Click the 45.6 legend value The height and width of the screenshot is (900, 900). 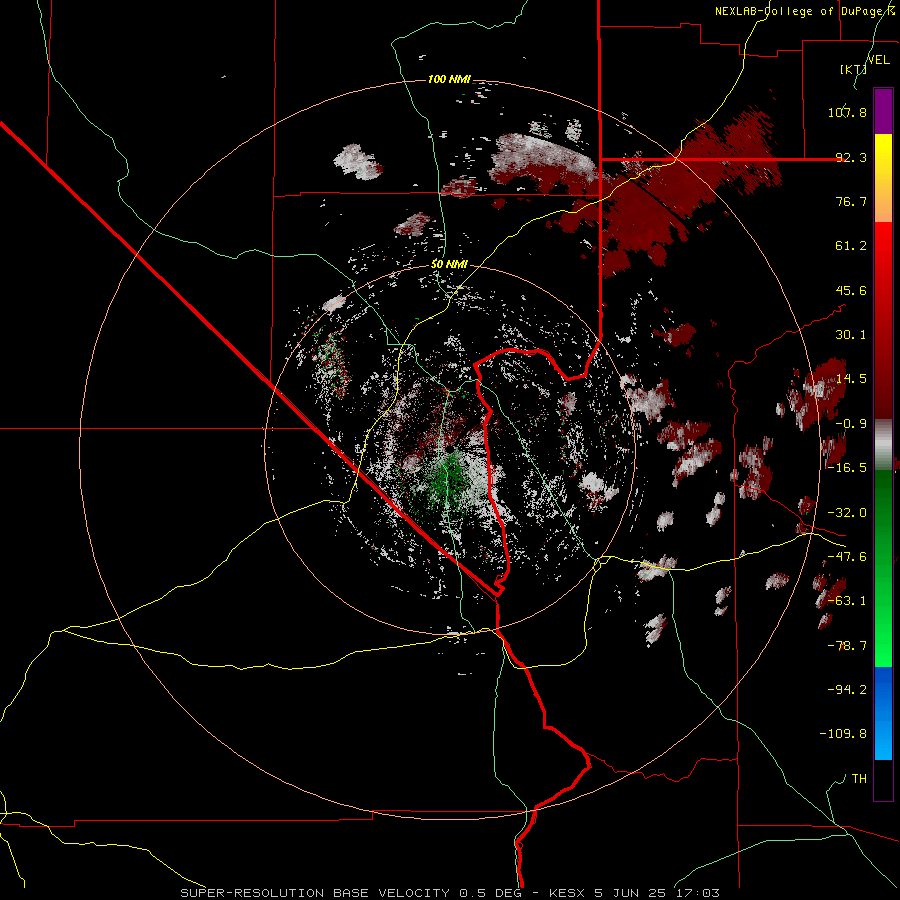[851, 290]
